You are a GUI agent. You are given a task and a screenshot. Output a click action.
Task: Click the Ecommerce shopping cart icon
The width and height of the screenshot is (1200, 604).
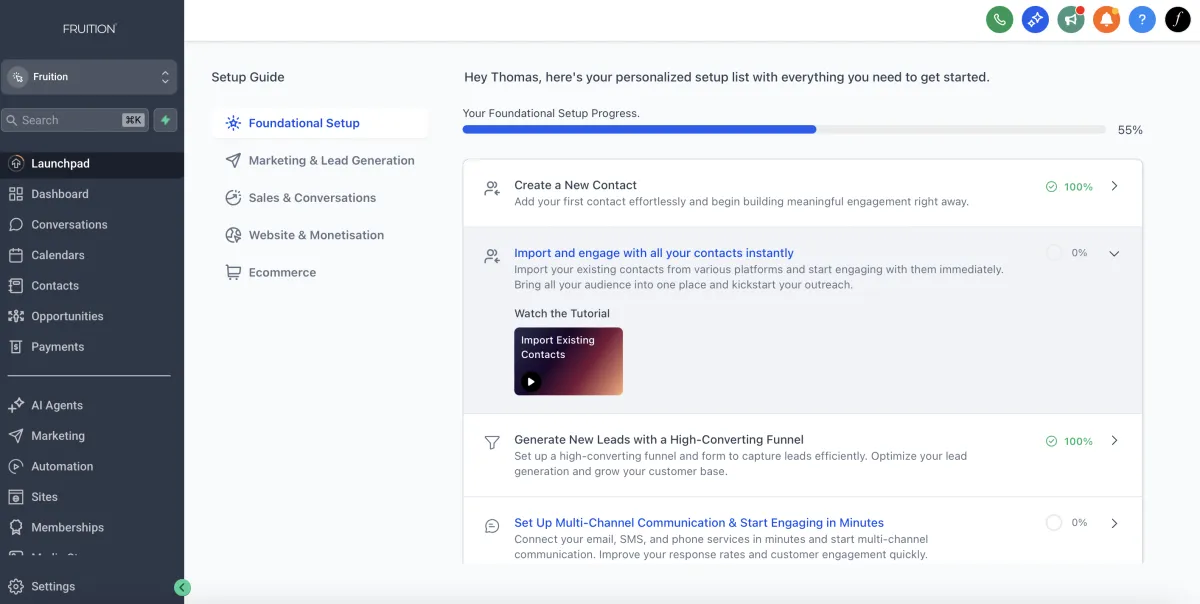click(x=233, y=272)
